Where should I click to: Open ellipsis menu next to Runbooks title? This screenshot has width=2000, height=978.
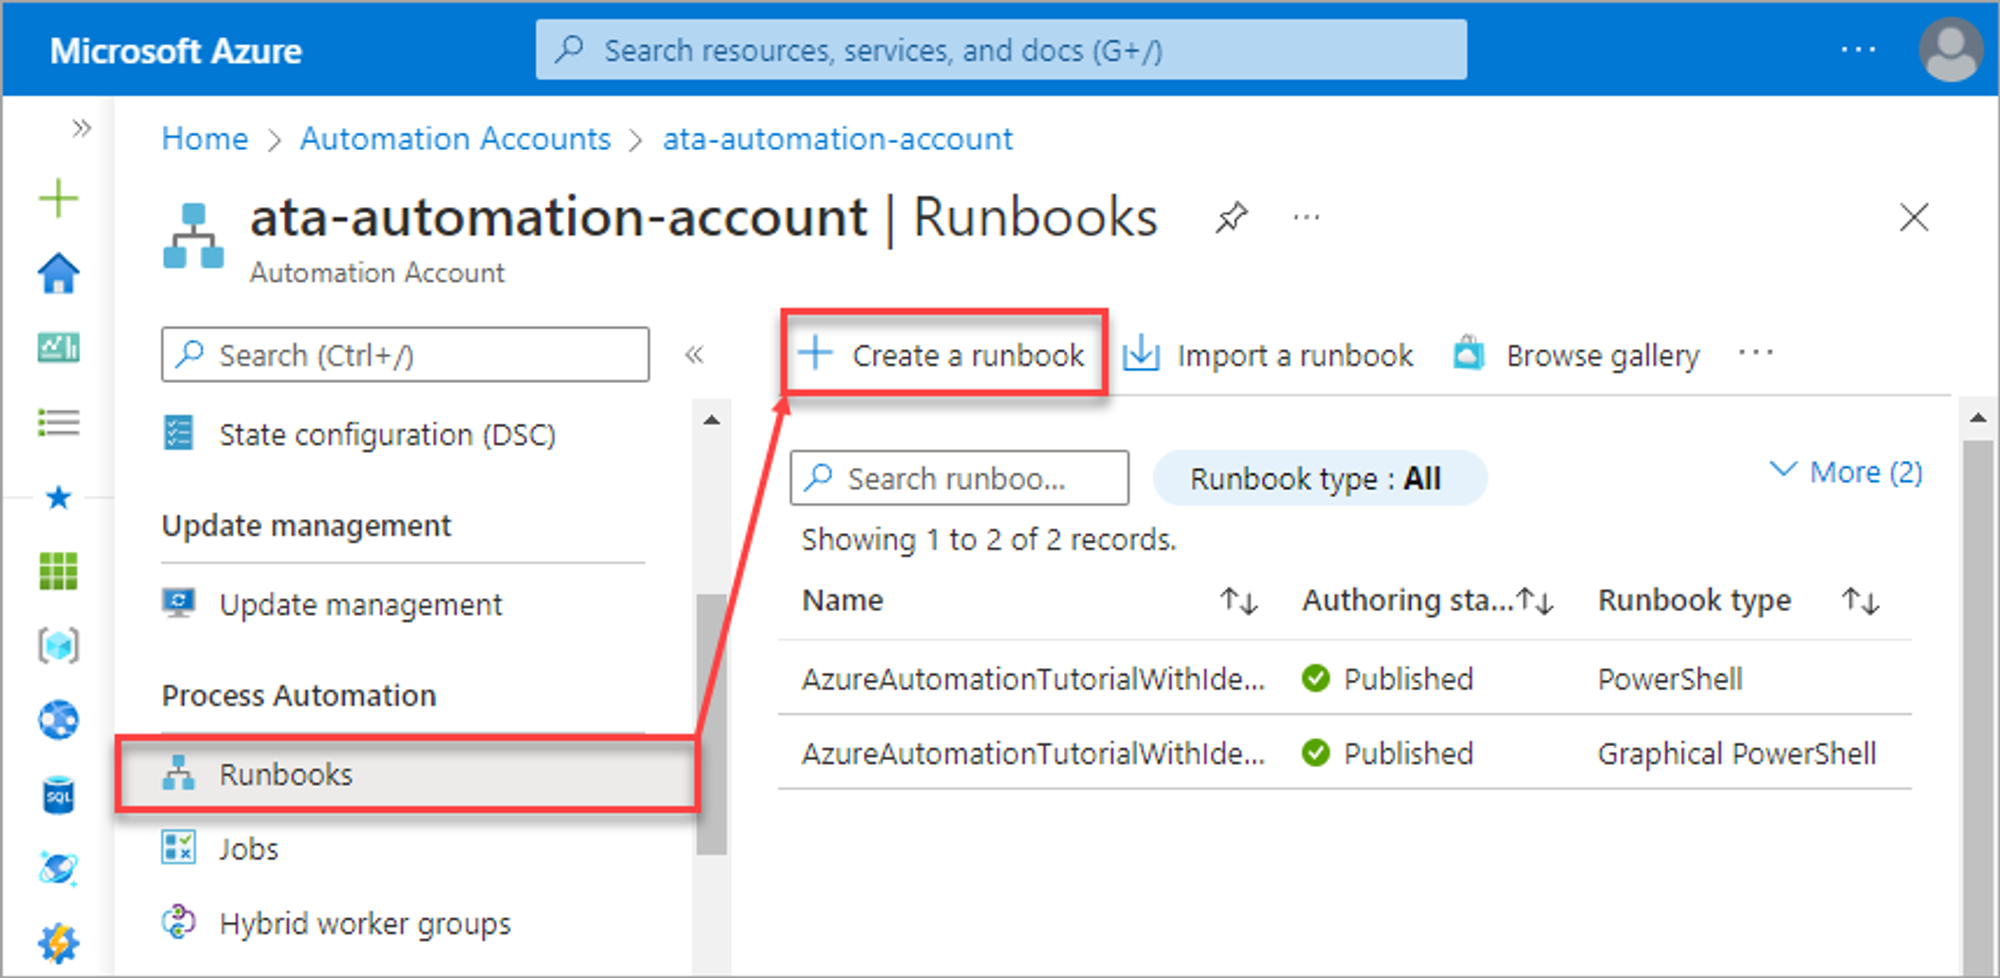(x=1306, y=217)
